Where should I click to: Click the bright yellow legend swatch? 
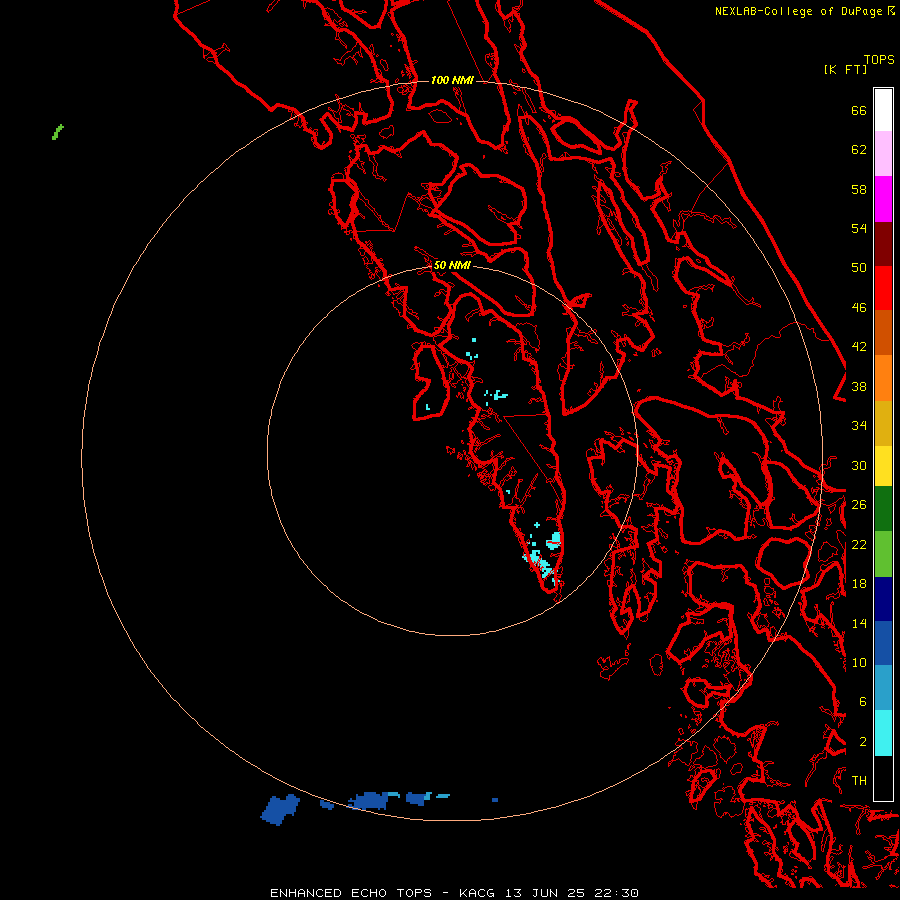click(883, 466)
